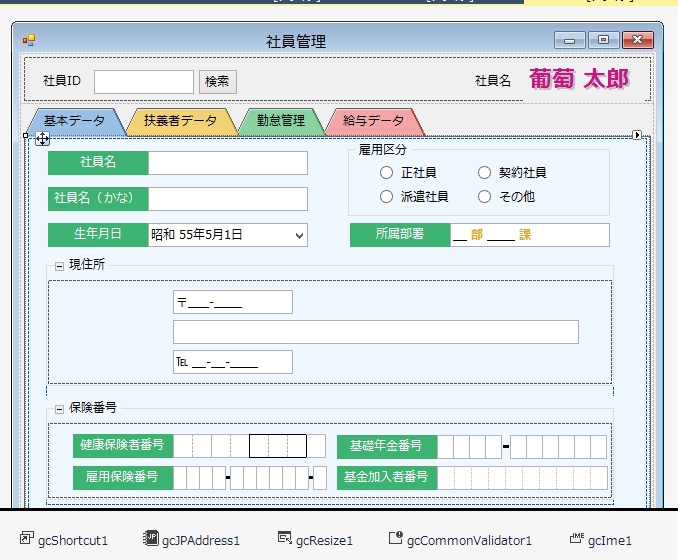Click the green 雇用保険番号 label
The image size is (678, 560).
[x=123, y=477]
